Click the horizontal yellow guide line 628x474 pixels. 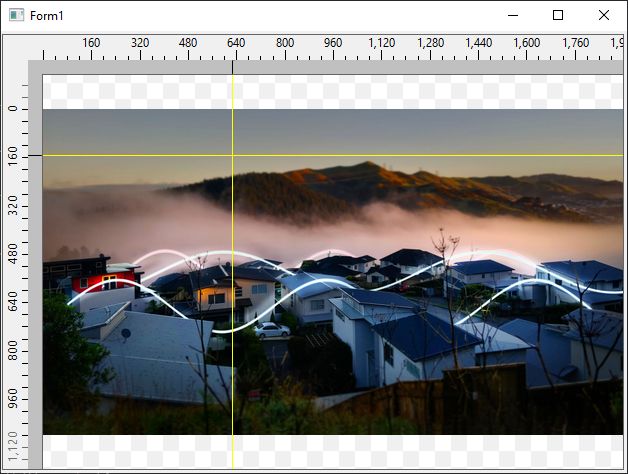coord(332,155)
